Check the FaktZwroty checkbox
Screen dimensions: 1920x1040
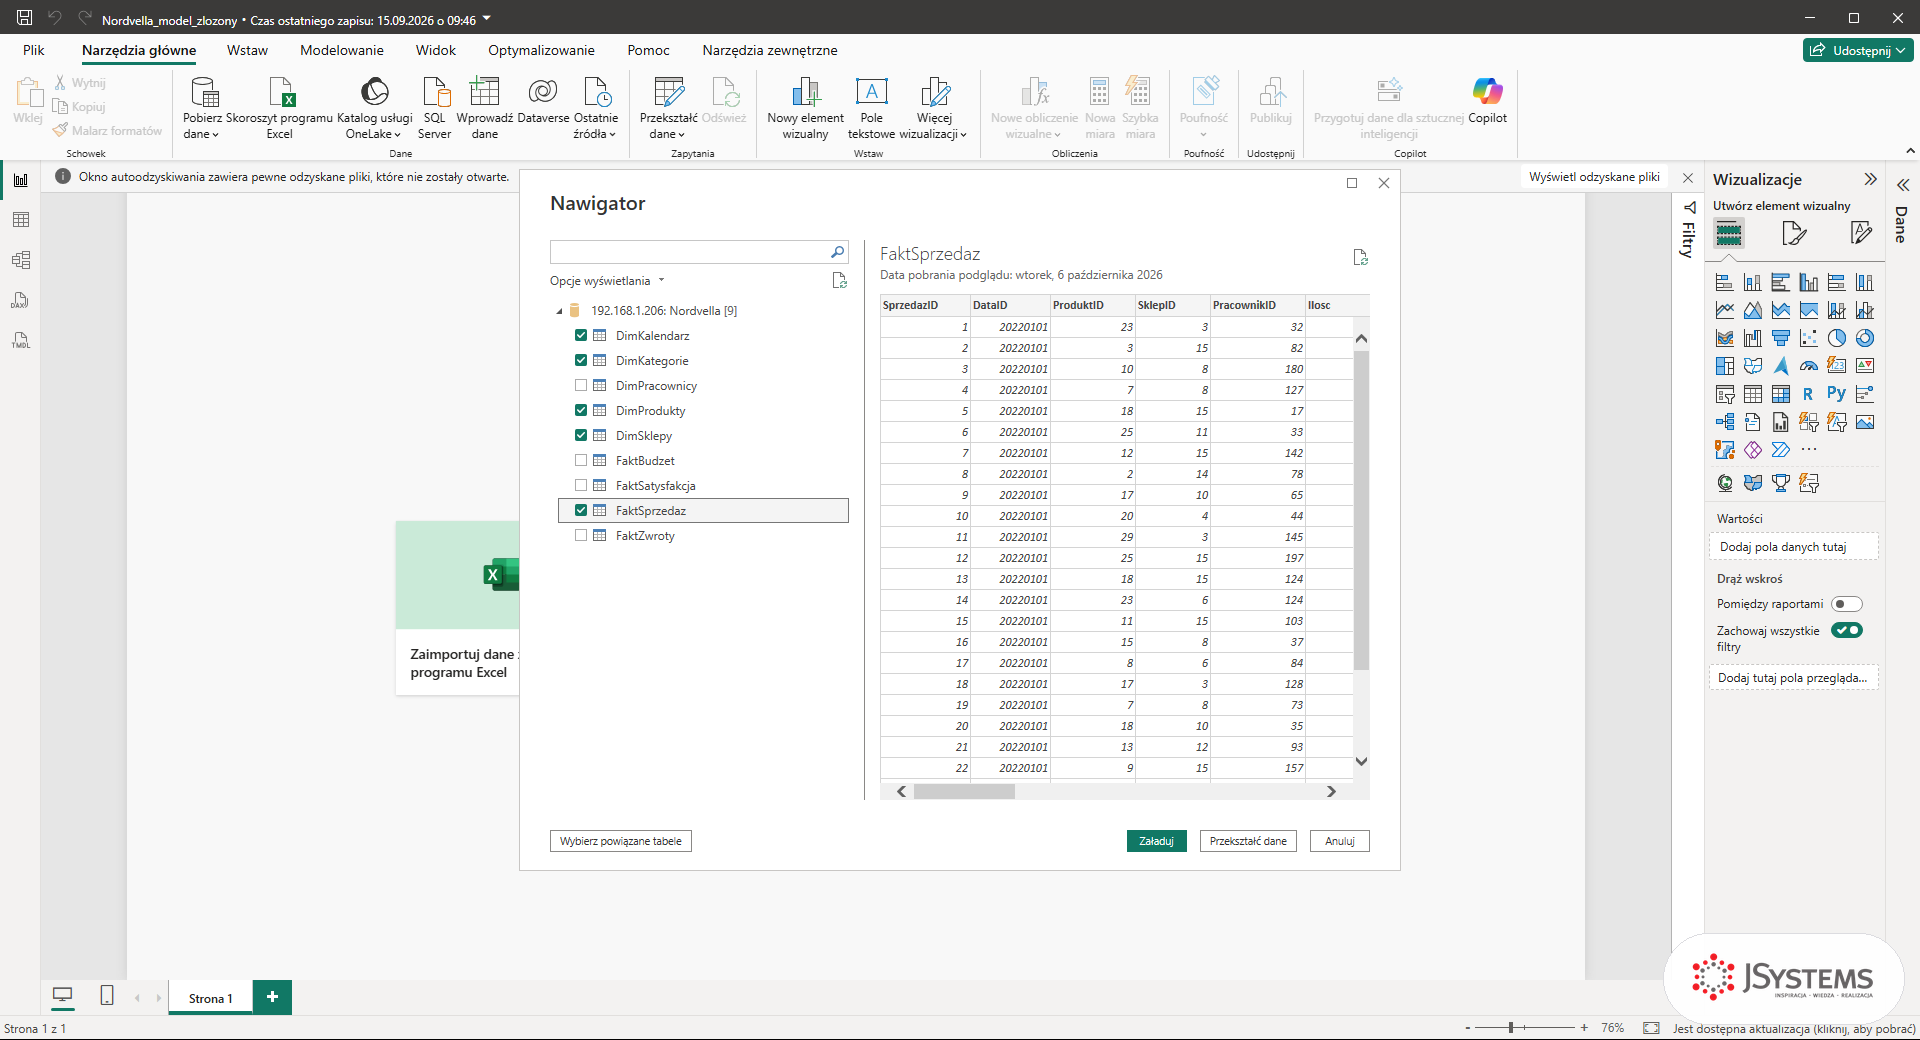[x=581, y=535]
